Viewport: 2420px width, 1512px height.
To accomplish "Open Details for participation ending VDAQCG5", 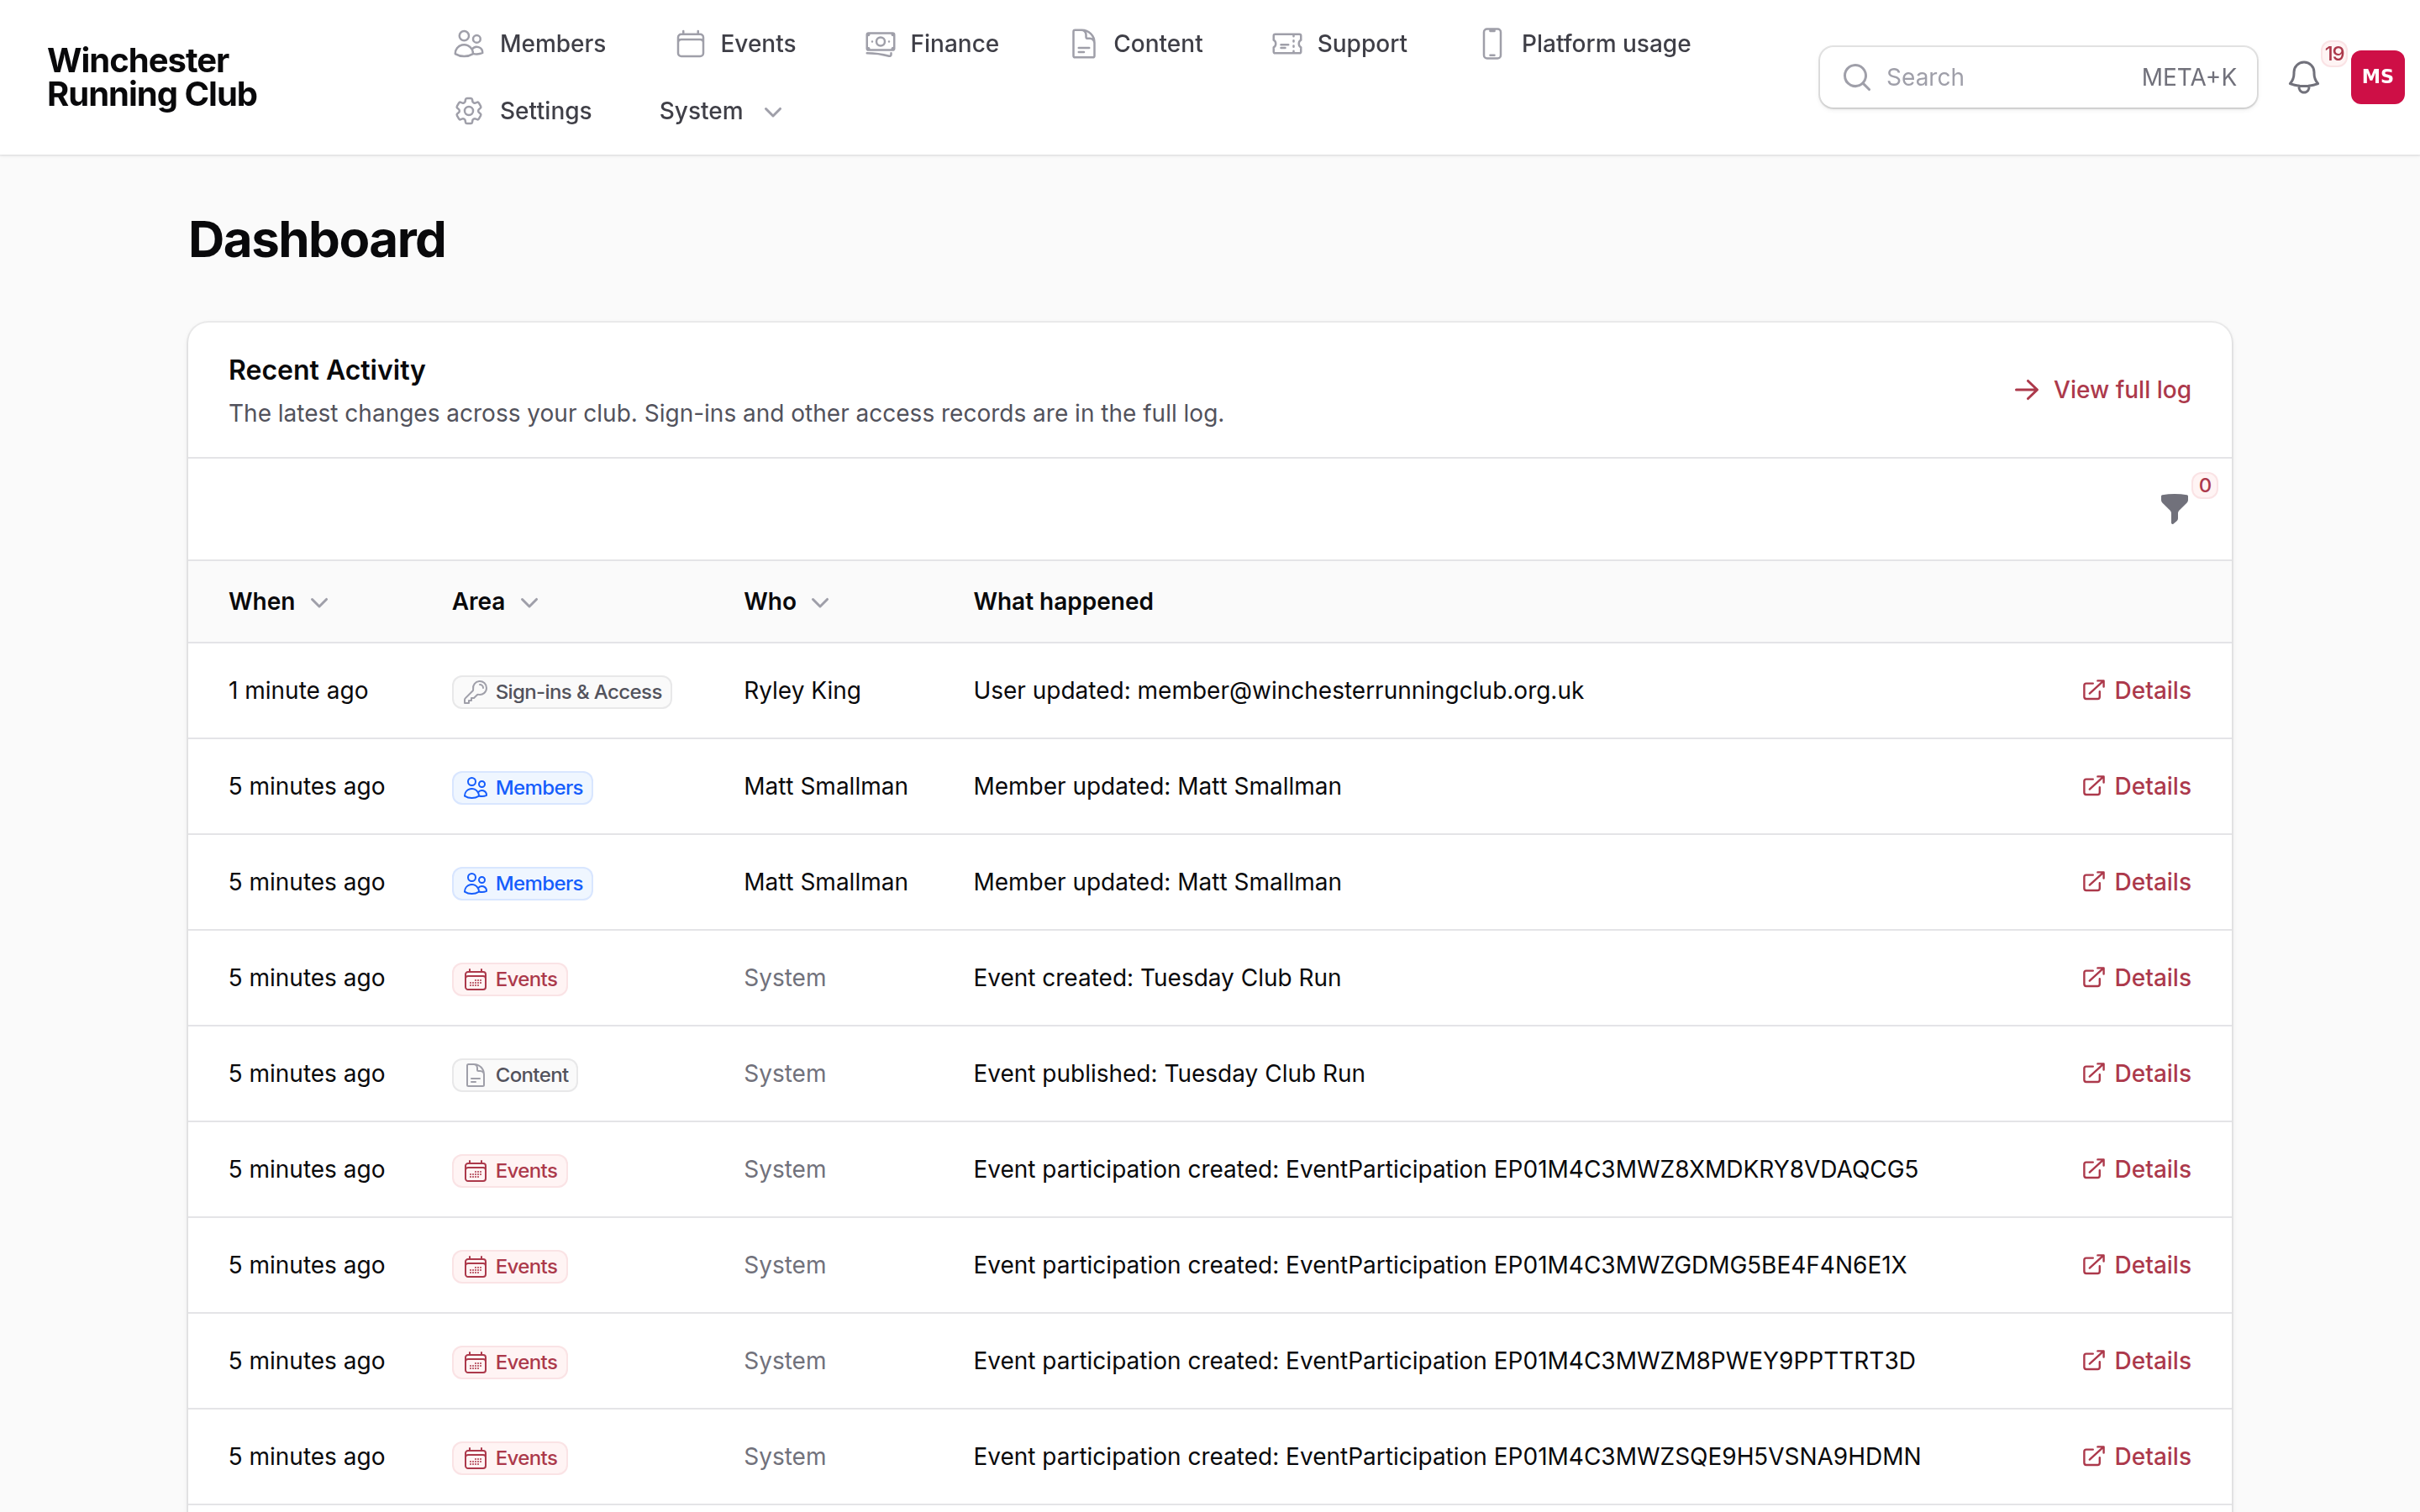I will click(x=2136, y=1169).
